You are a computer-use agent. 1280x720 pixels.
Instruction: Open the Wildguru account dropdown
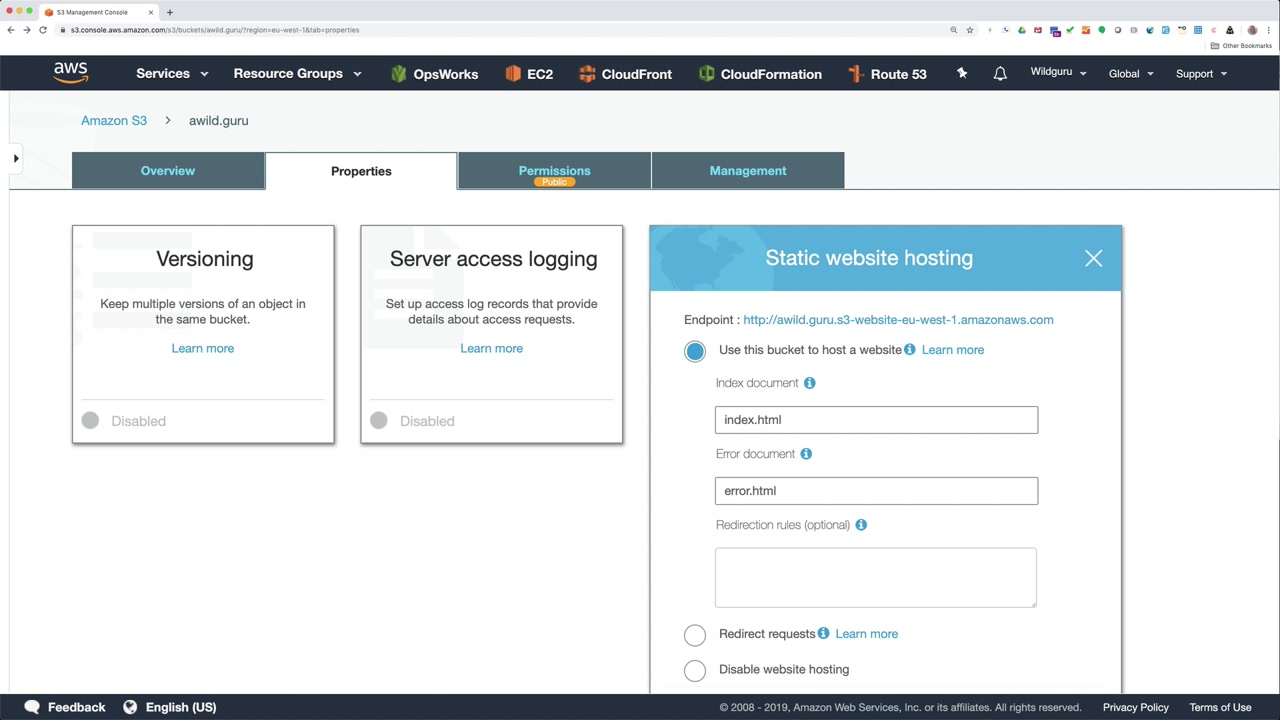click(x=1058, y=73)
